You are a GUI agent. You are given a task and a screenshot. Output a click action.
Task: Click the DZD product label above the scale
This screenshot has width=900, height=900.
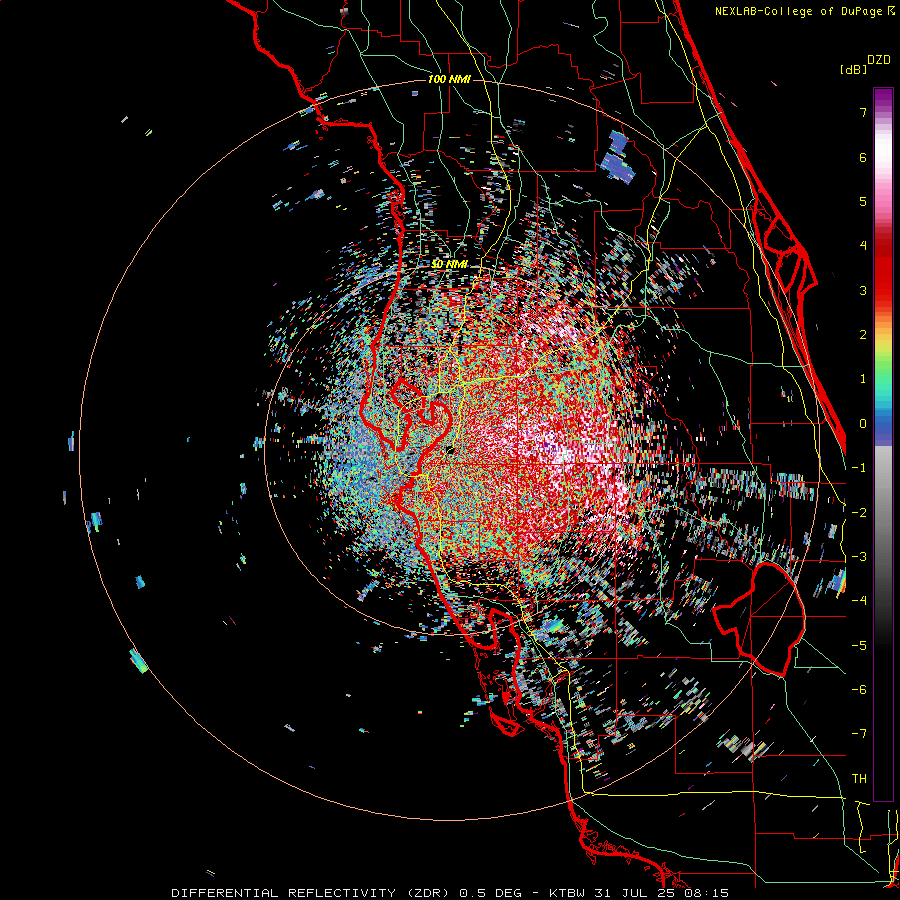tap(879, 60)
